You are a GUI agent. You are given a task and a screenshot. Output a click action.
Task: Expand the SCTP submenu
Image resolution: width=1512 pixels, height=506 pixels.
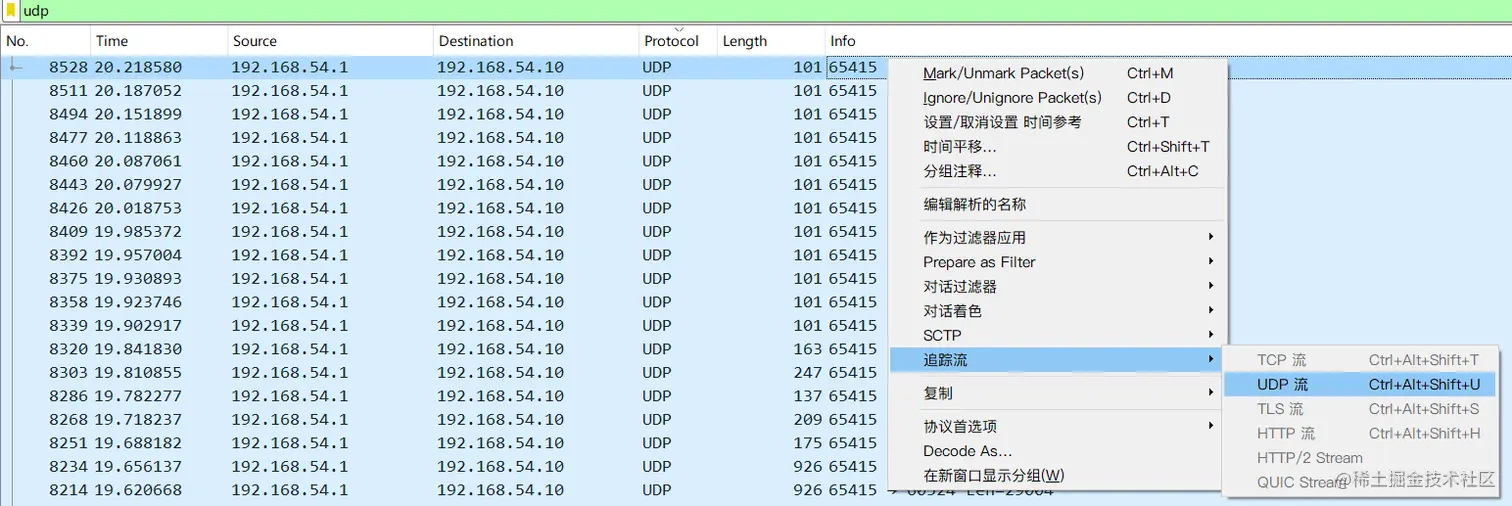1057,335
